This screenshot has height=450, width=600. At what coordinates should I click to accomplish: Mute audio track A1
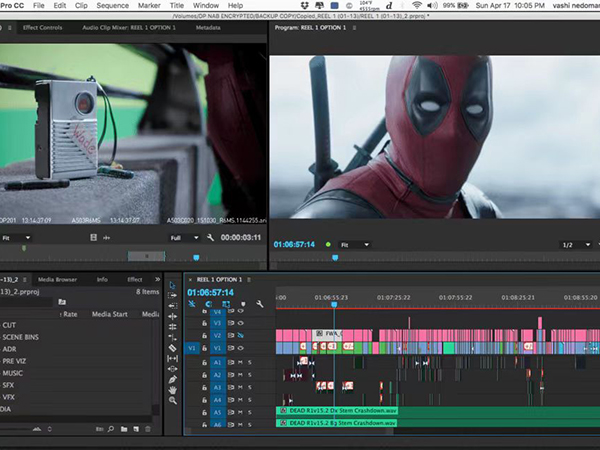click(x=241, y=362)
